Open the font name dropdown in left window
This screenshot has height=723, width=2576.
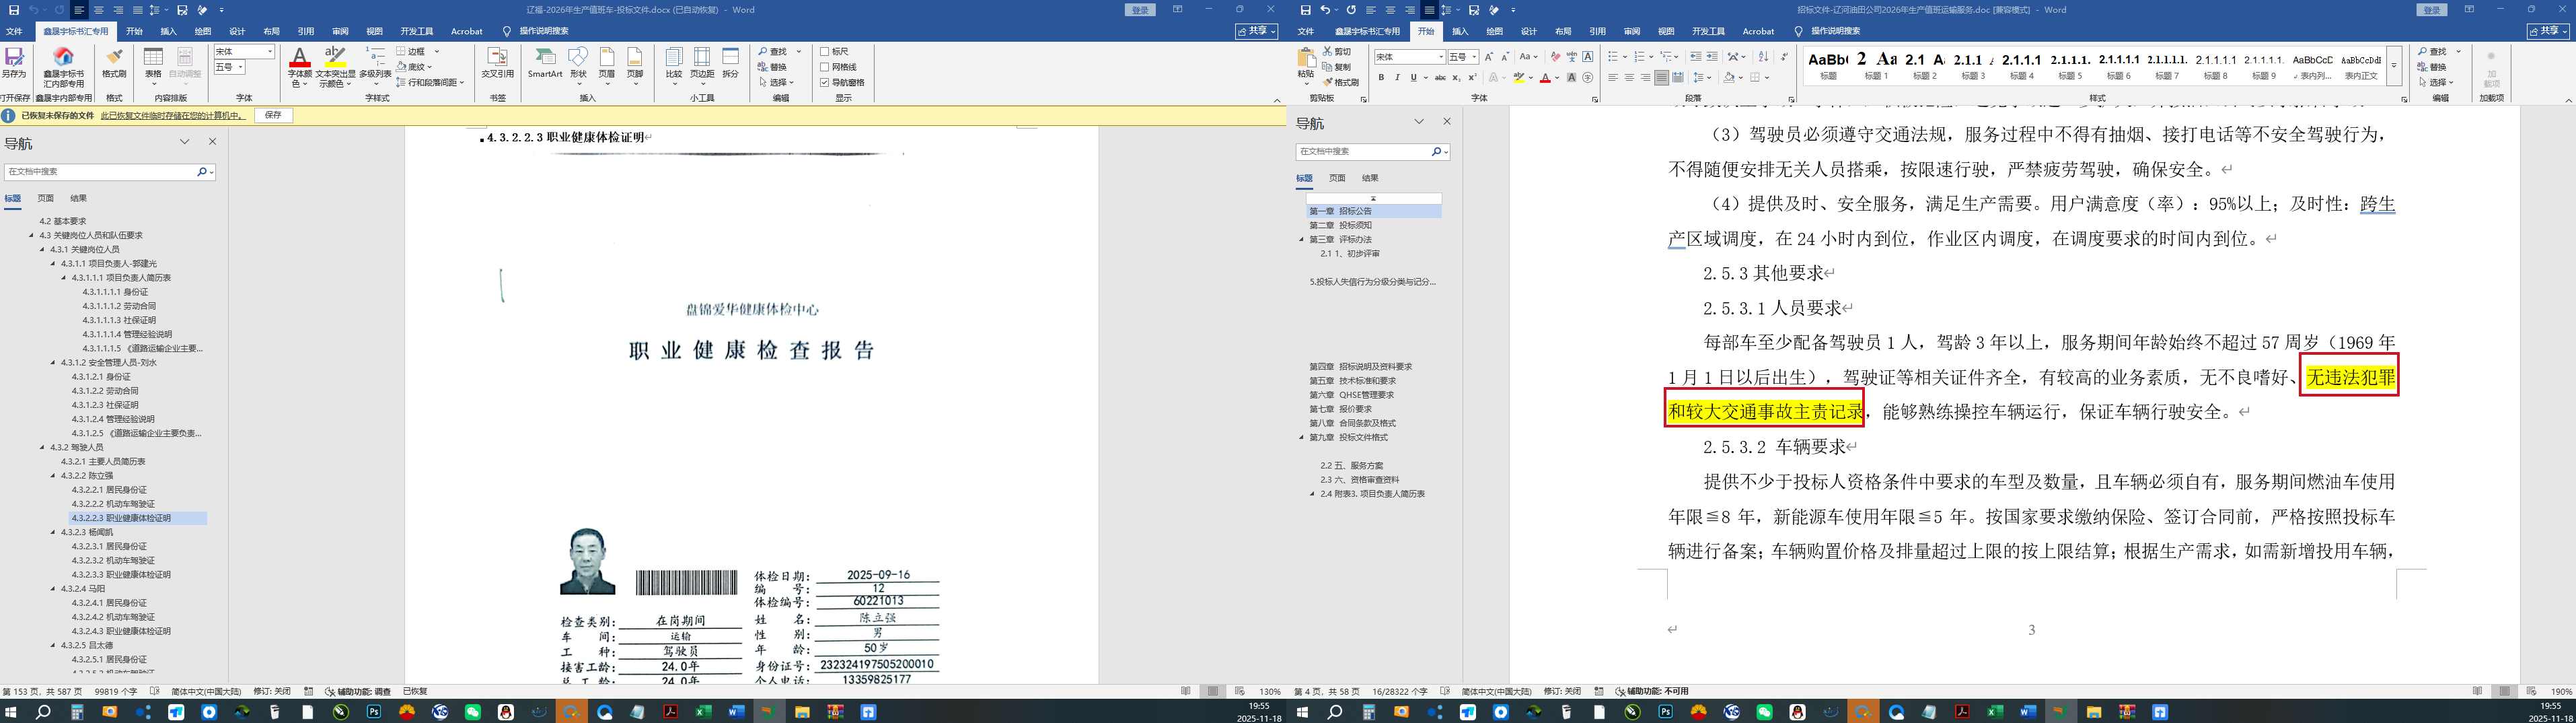270,52
